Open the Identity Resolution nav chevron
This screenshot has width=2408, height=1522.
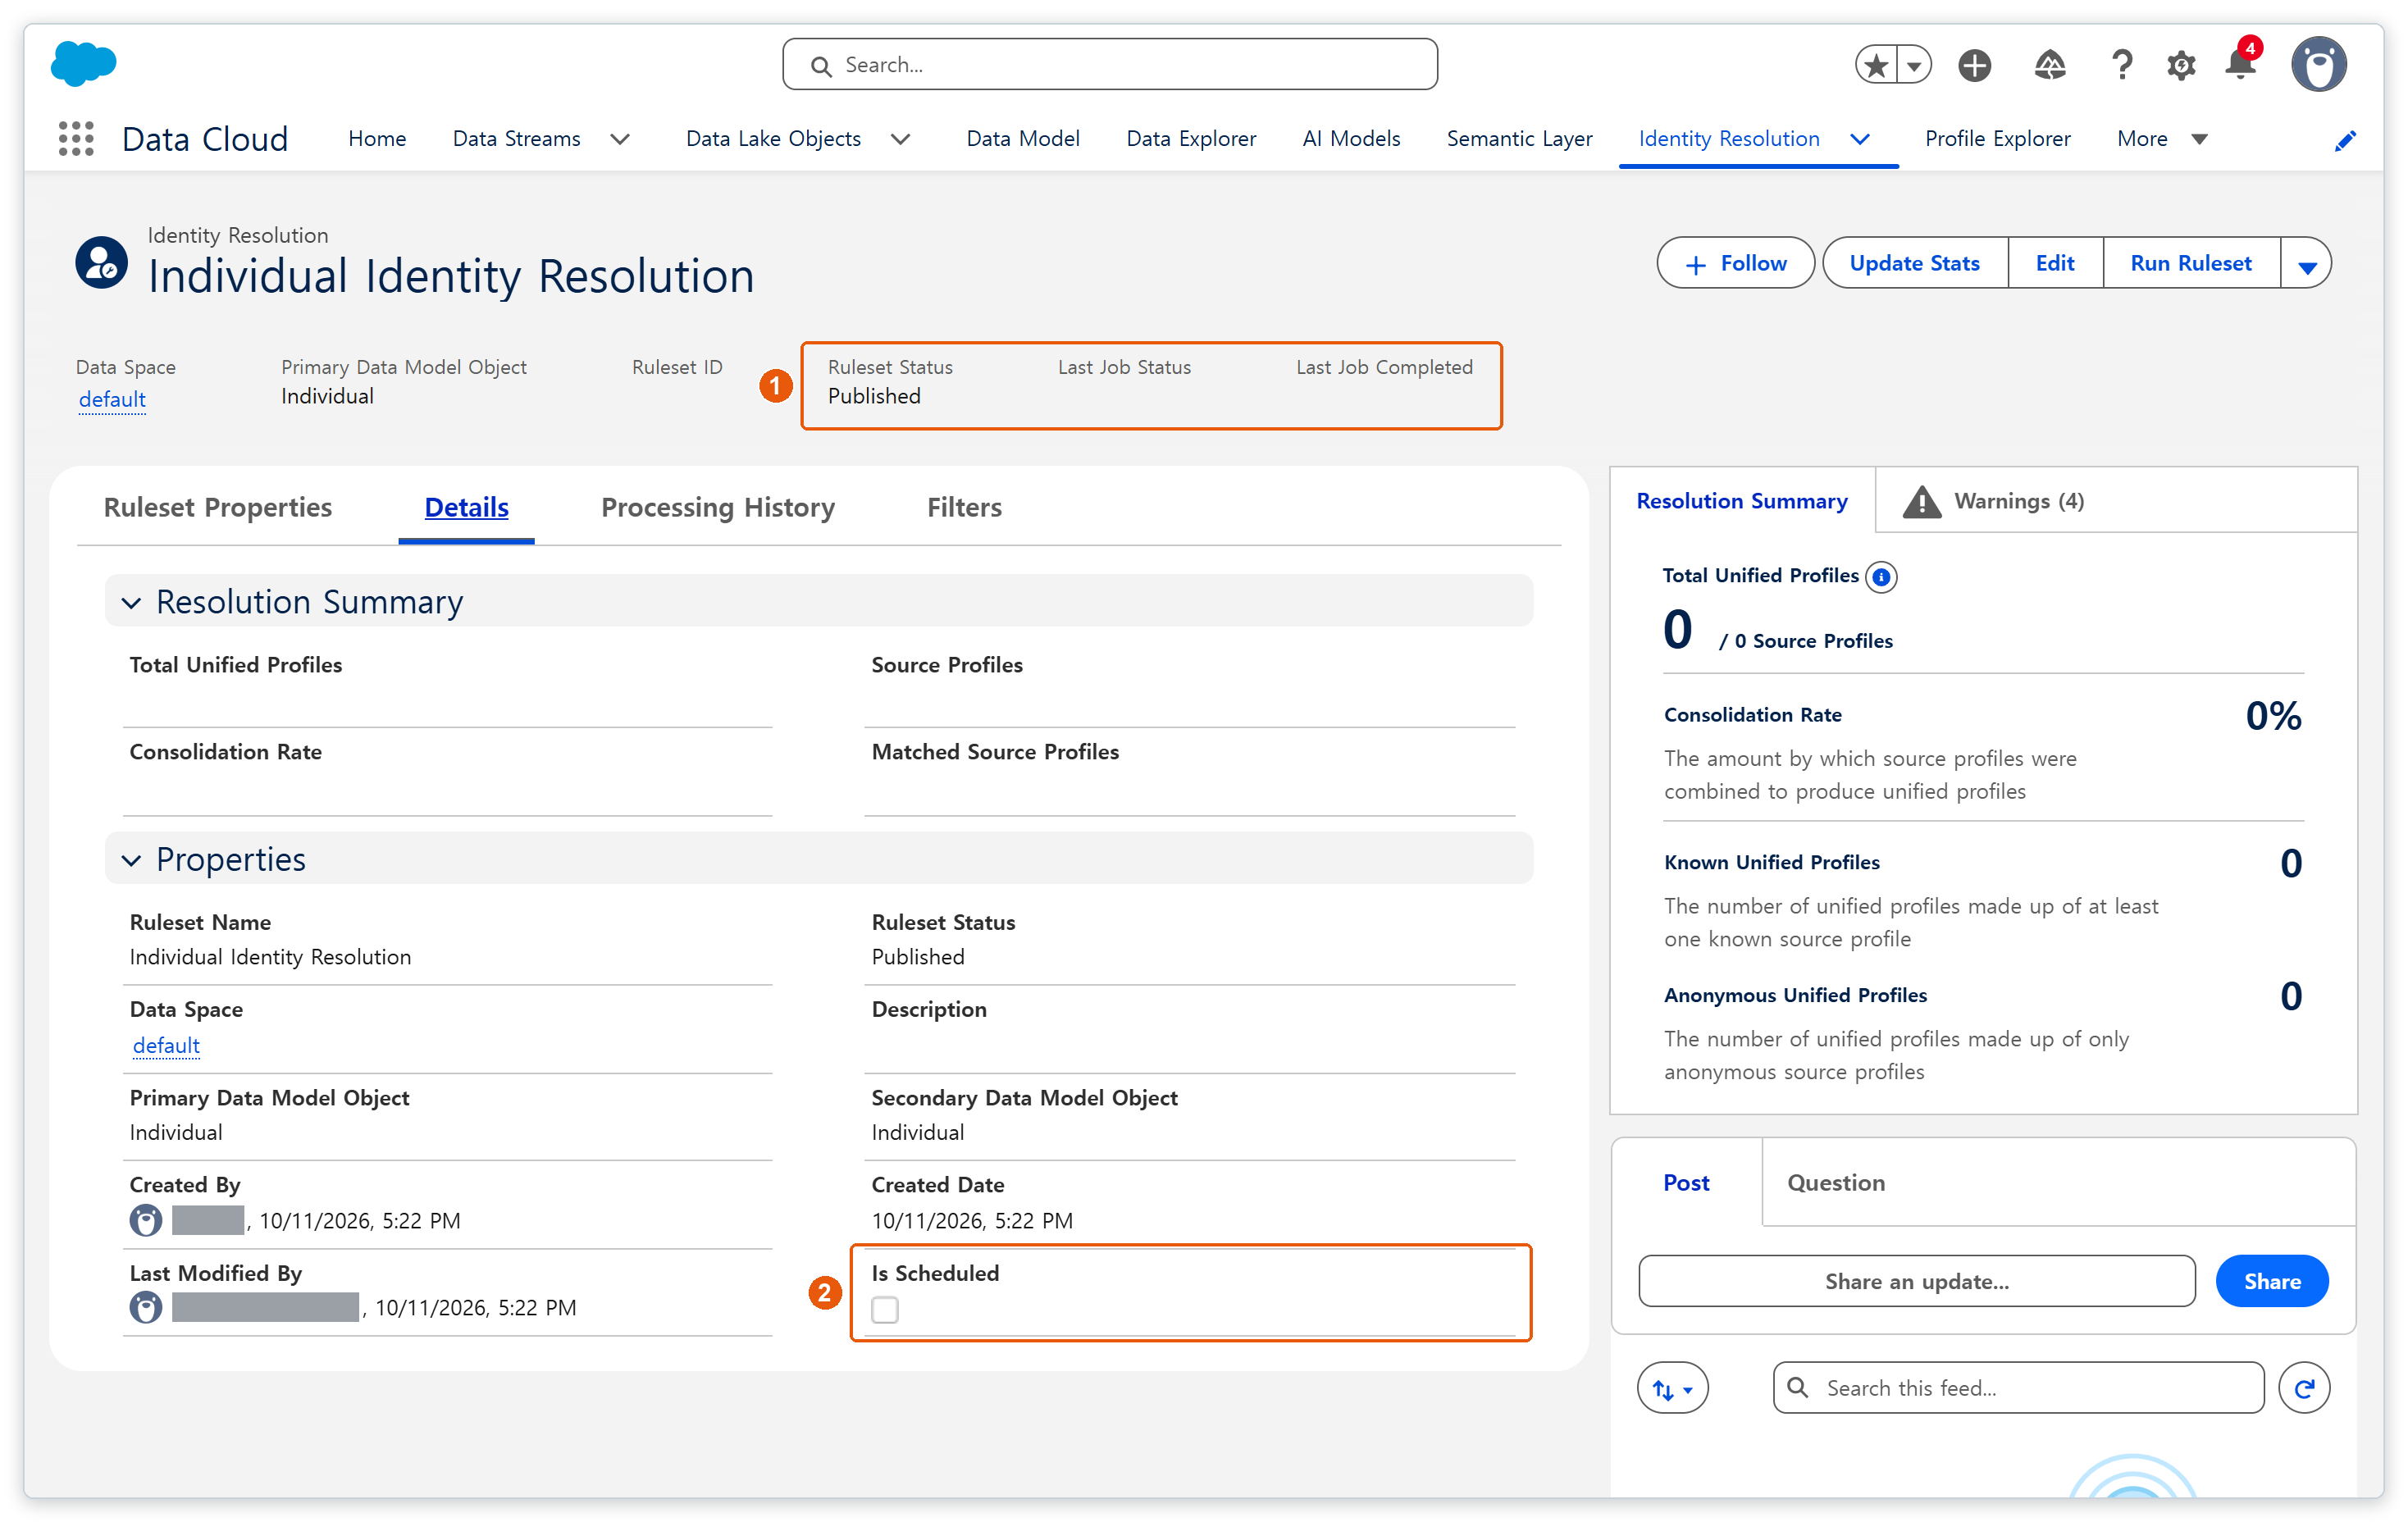pyautogui.click(x=1859, y=139)
